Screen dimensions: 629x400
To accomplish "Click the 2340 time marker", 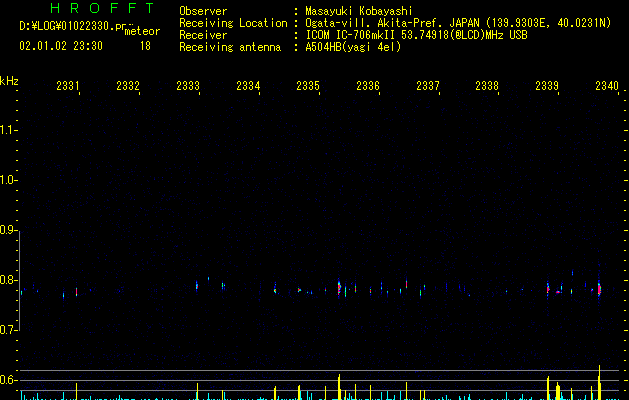I will [607, 86].
